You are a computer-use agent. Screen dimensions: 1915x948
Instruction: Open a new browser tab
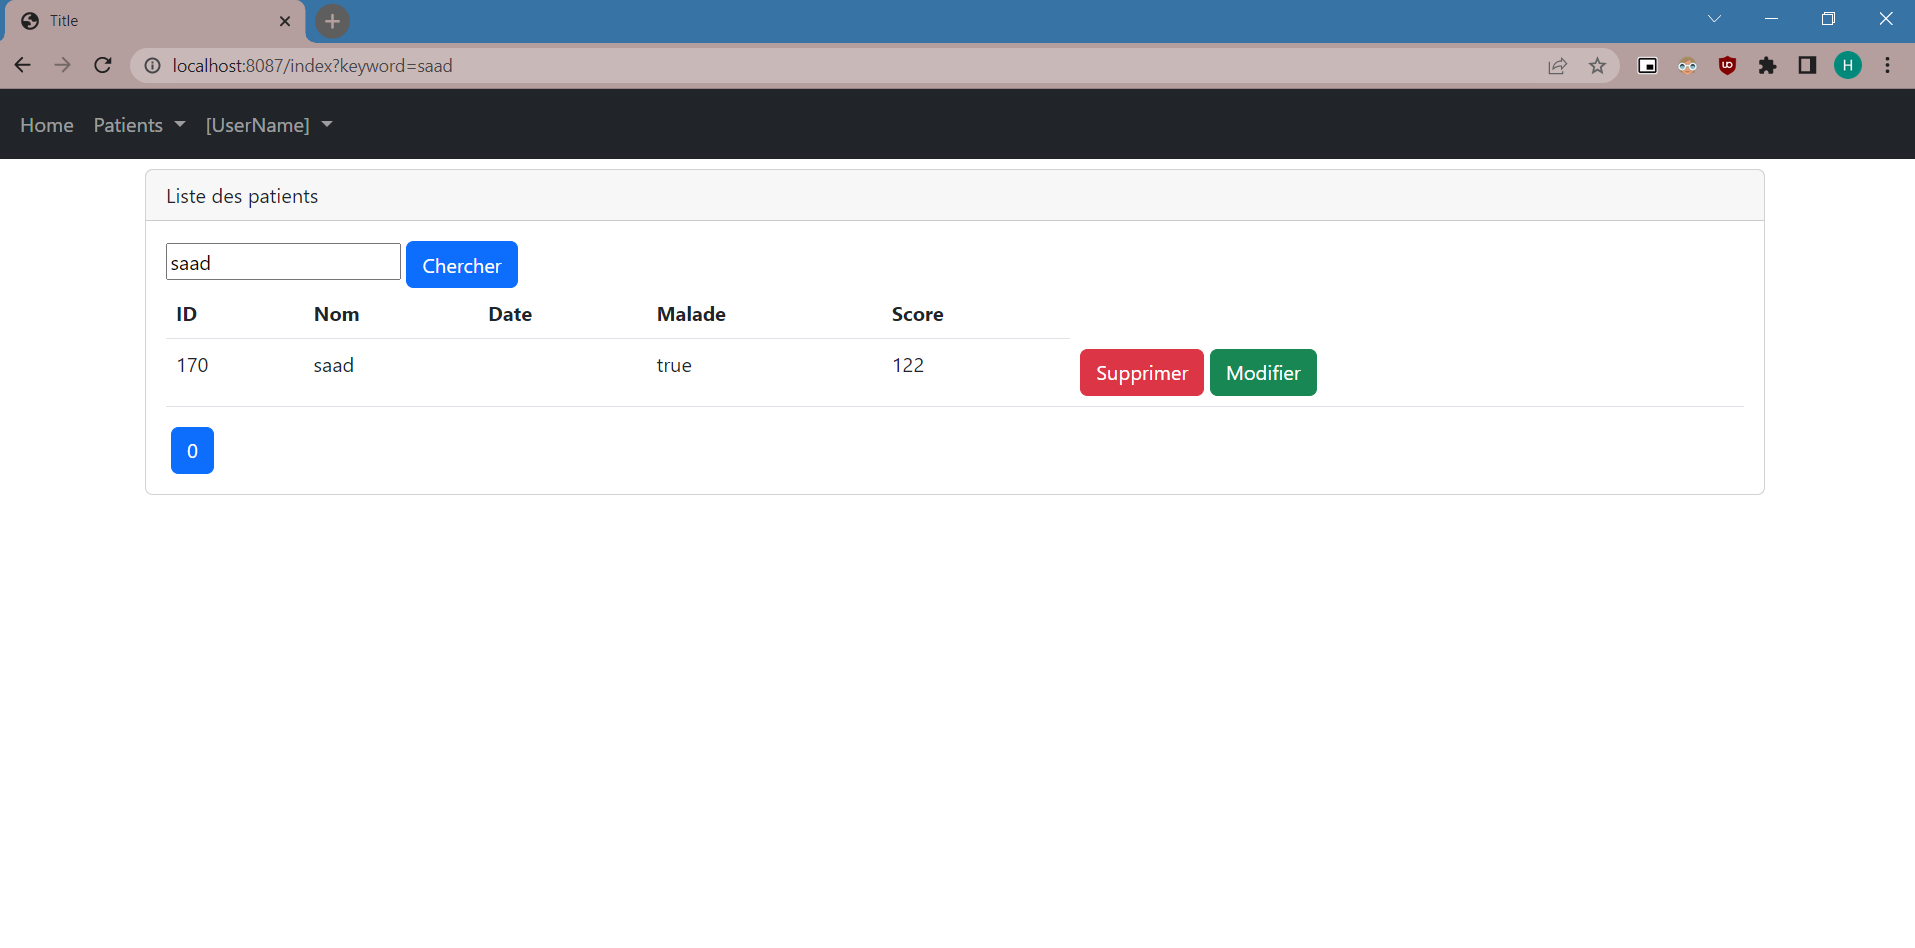coord(332,20)
